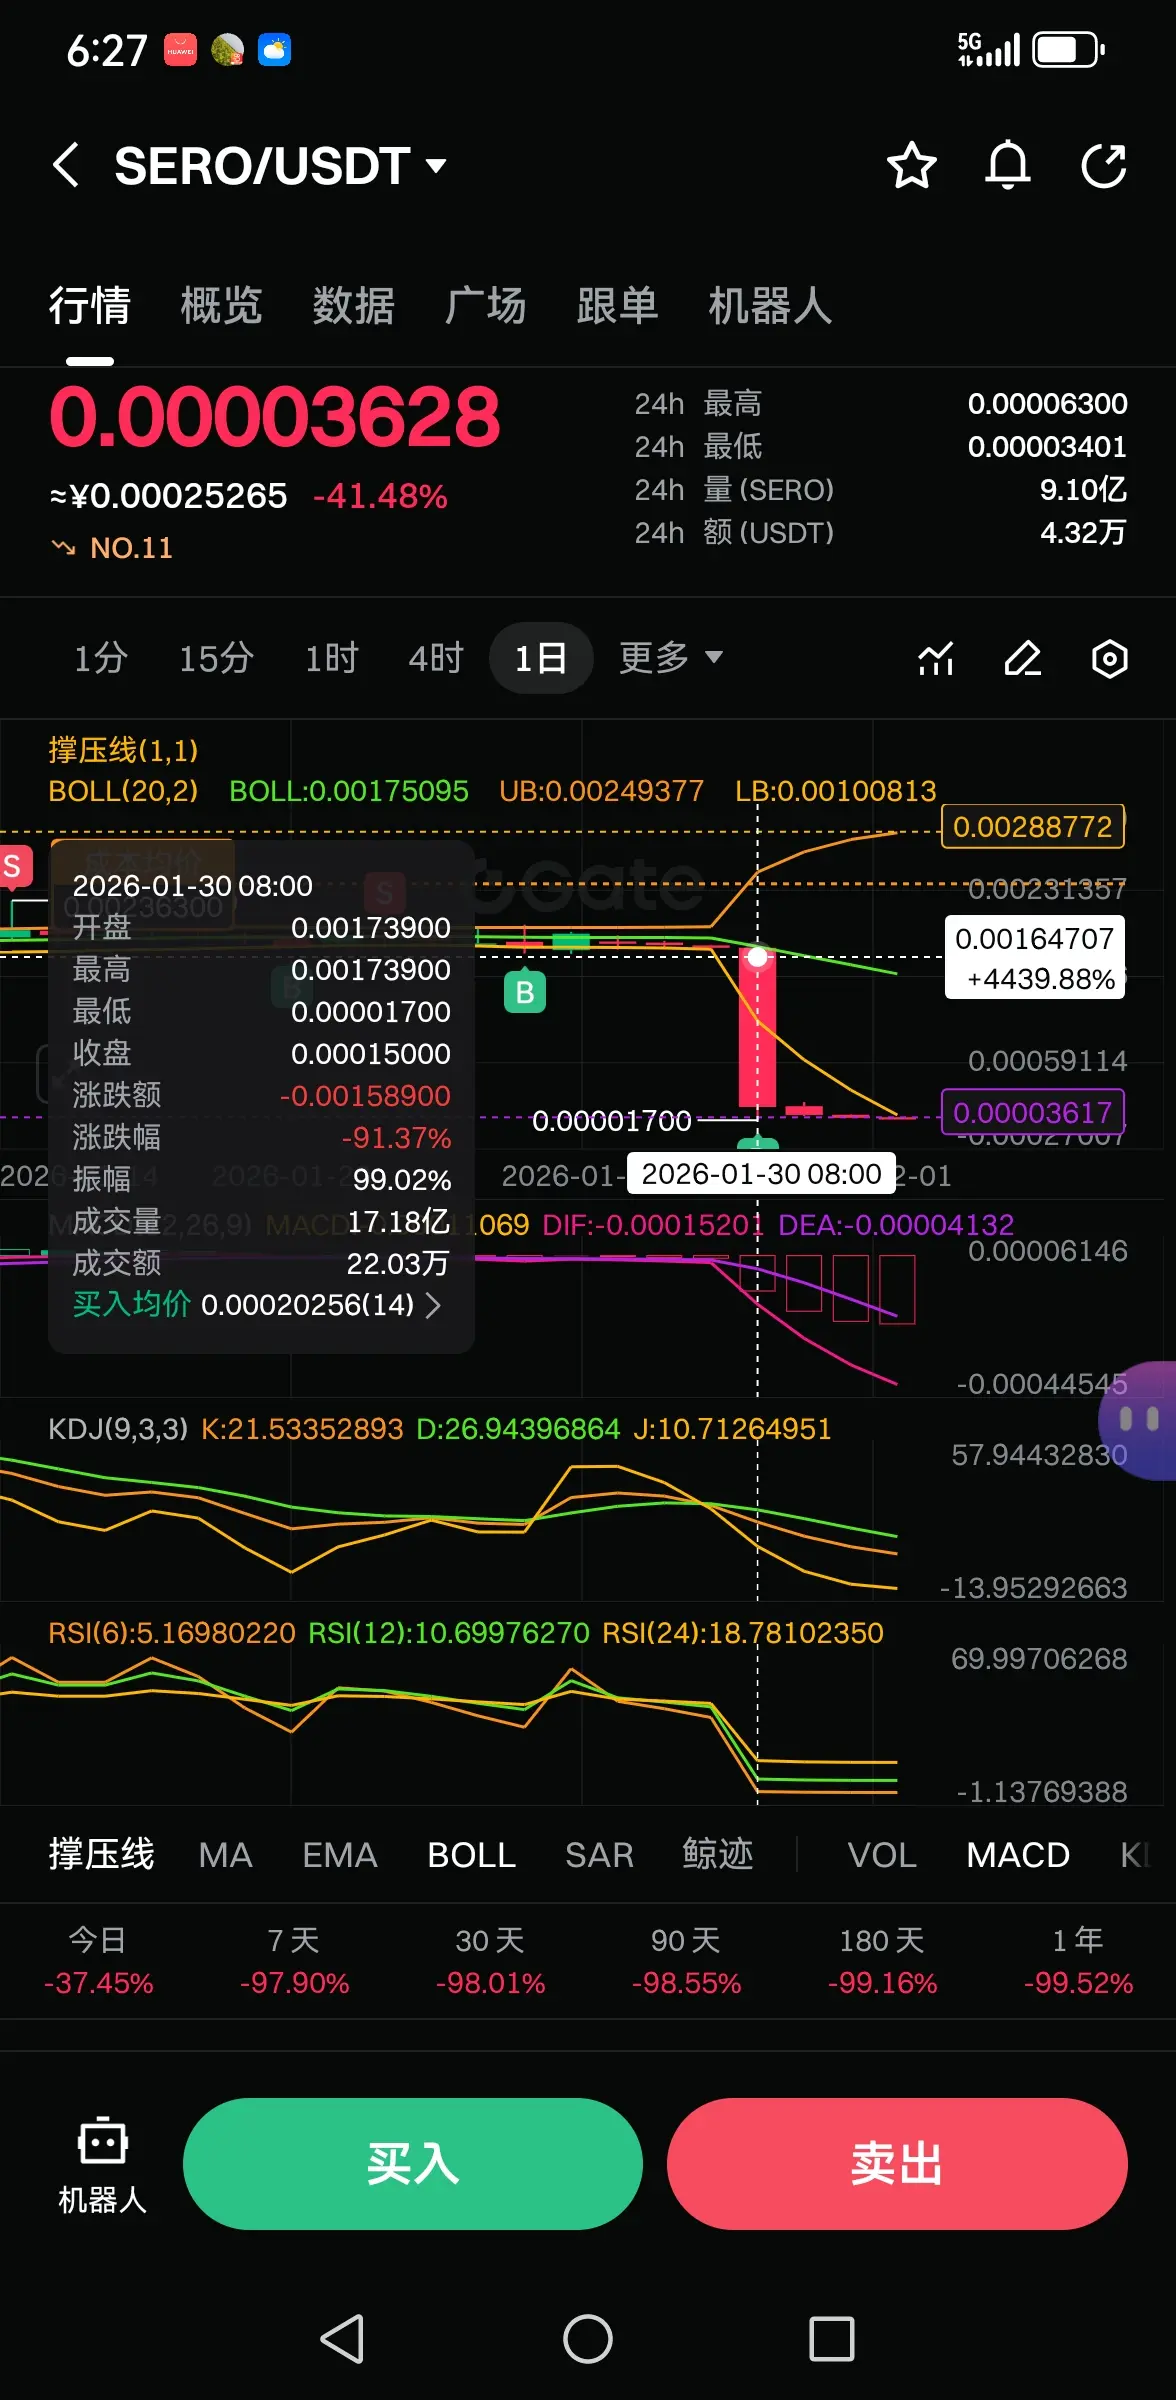Tap the 180天 -99.16% performance cell

(882, 1961)
